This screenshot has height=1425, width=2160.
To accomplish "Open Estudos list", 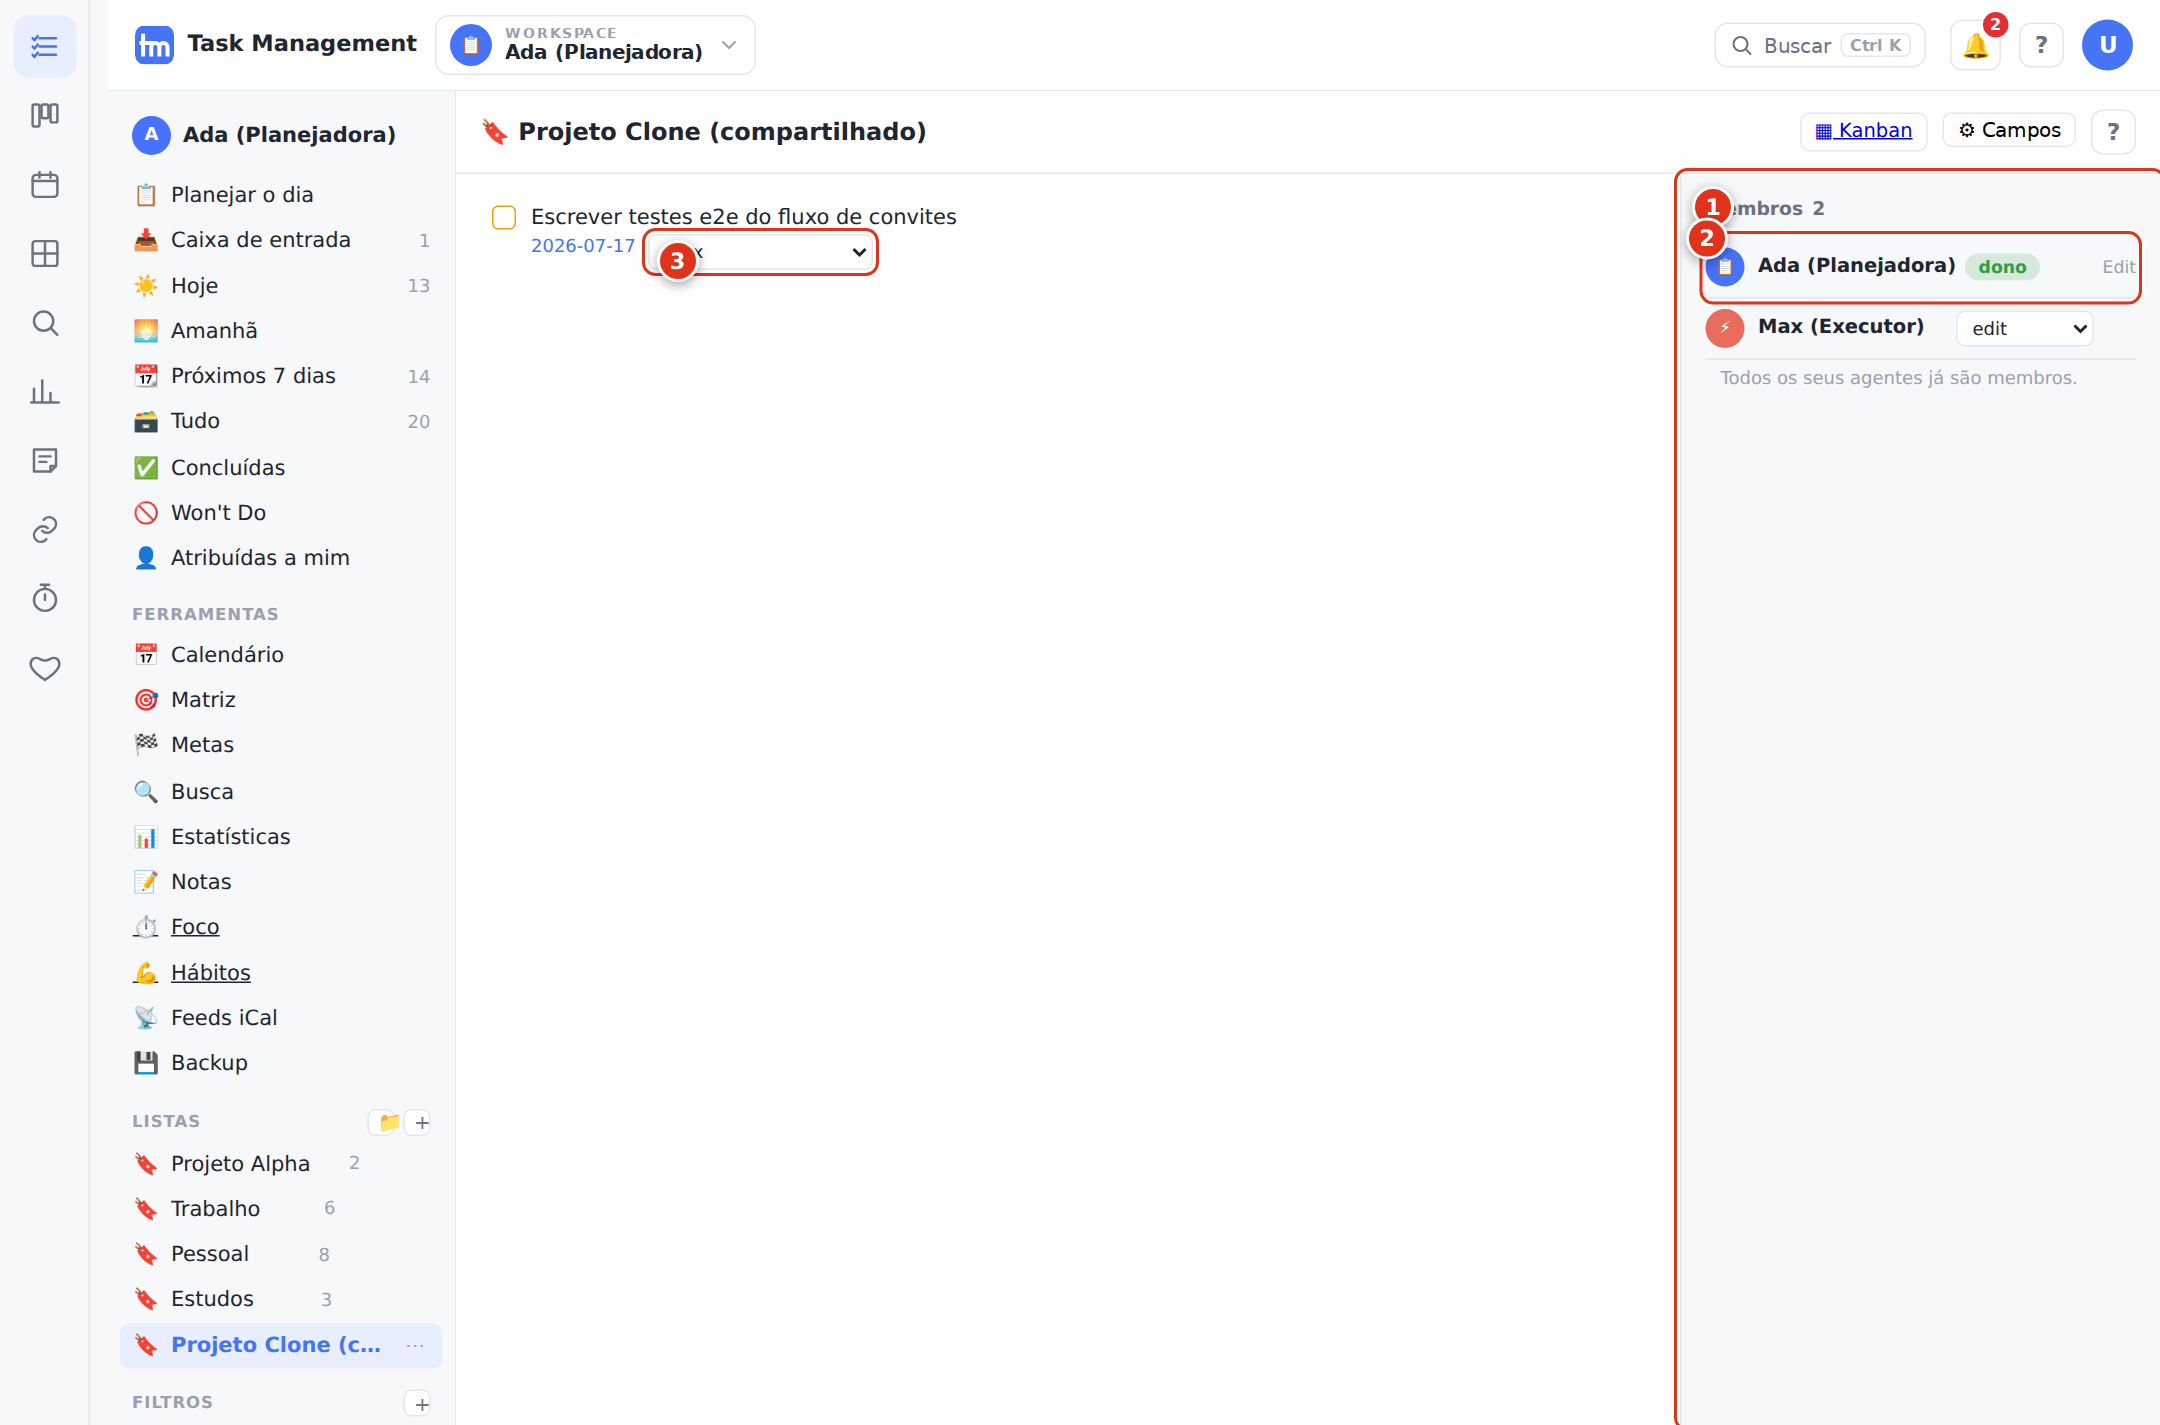I will click(x=280, y=1299).
